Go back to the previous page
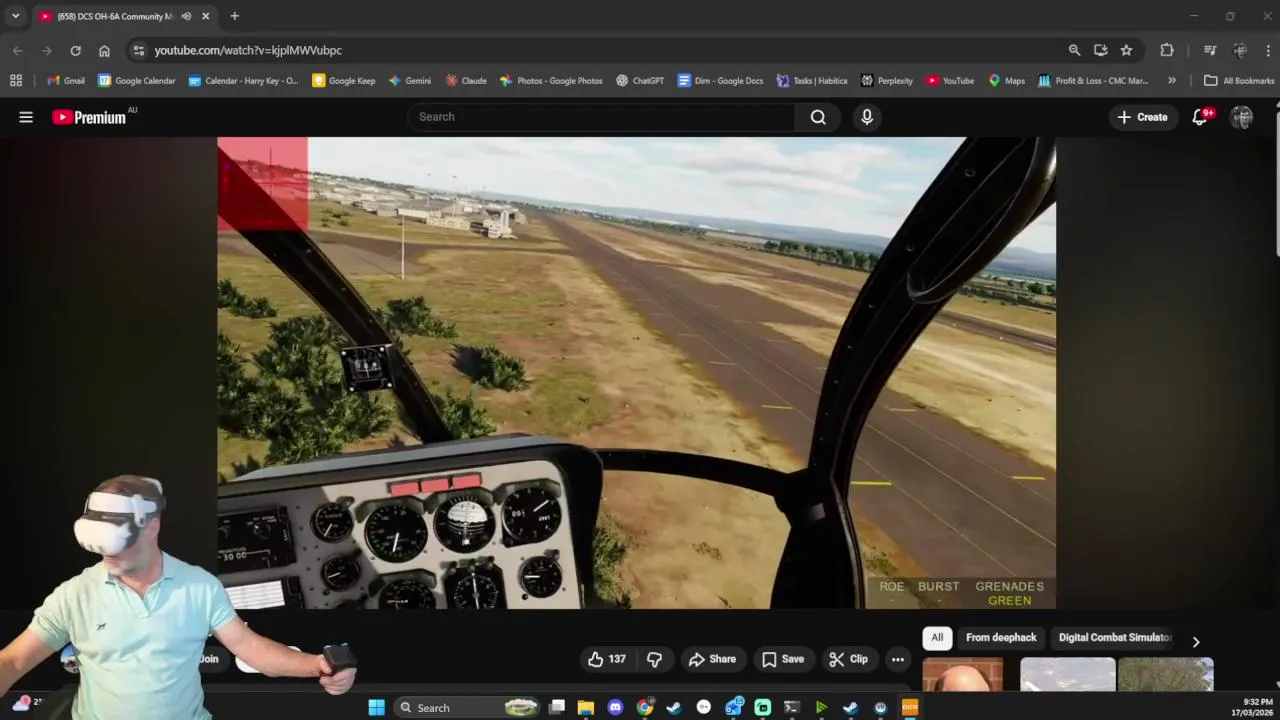This screenshot has width=1280, height=720. [x=18, y=50]
